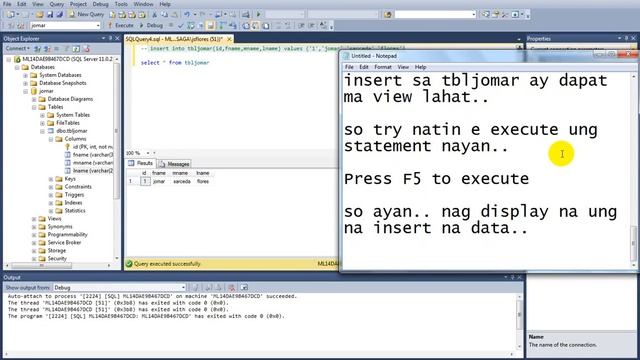Collapse the Databases node

[17, 67]
